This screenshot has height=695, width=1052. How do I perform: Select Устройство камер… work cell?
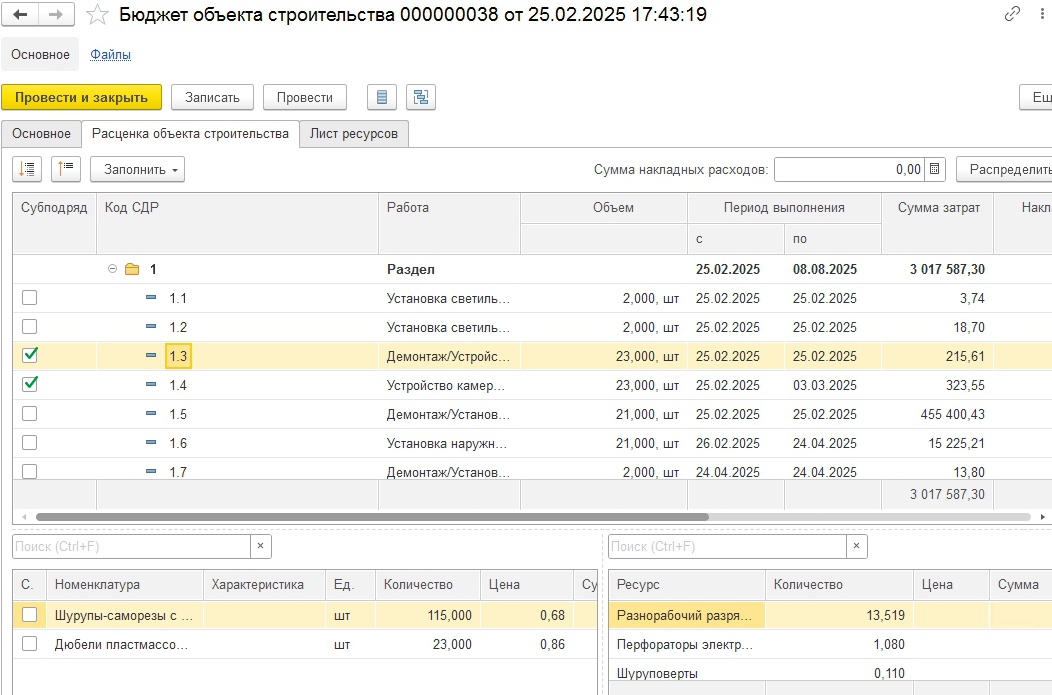tap(449, 385)
